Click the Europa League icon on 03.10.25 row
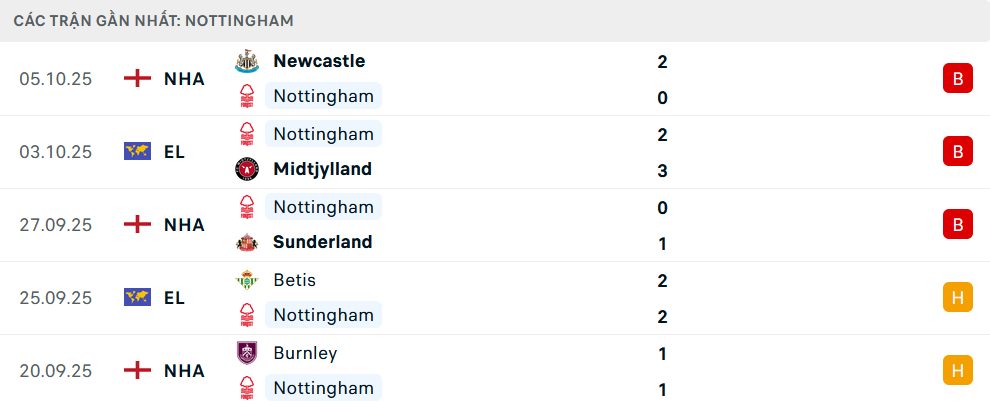This screenshot has height=405, width=990. click(x=137, y=152)
